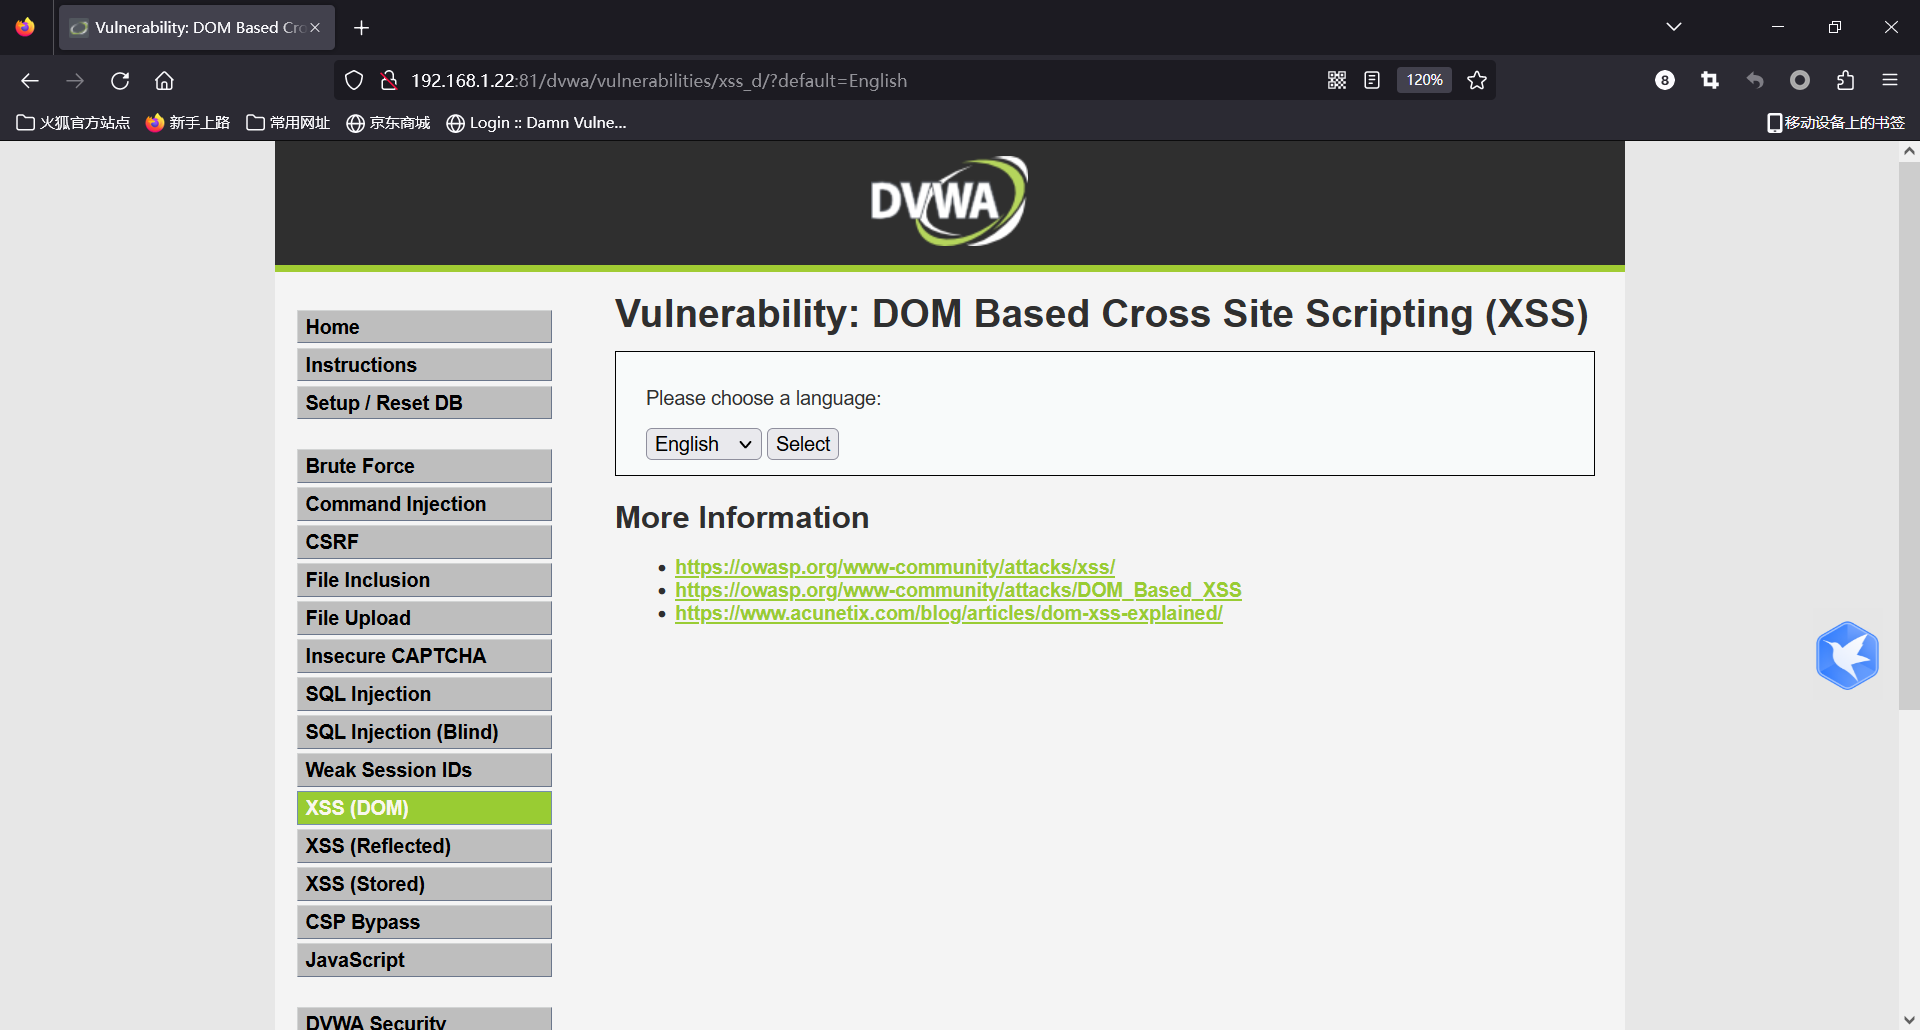Go to CSP Bypass page
This screenshot has width=1920, height=1030.
tap(424, 922)
